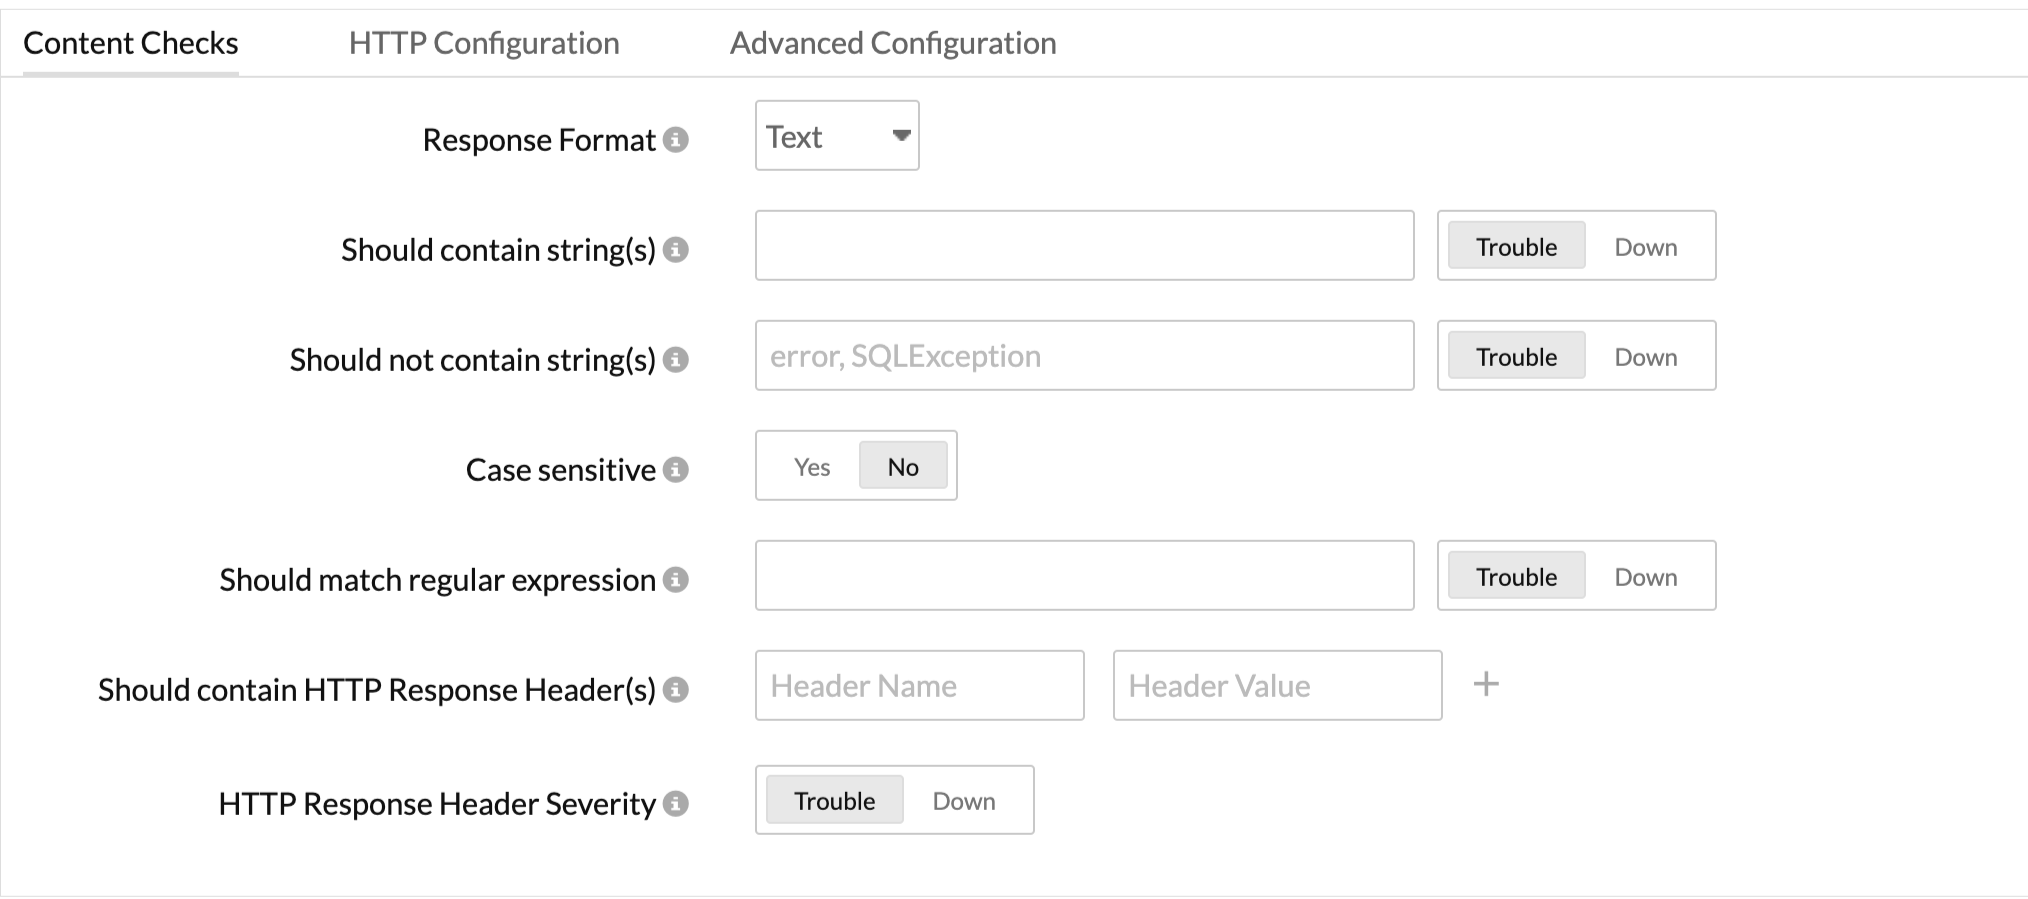Focus the Should not contain string(s) field

1084,356
